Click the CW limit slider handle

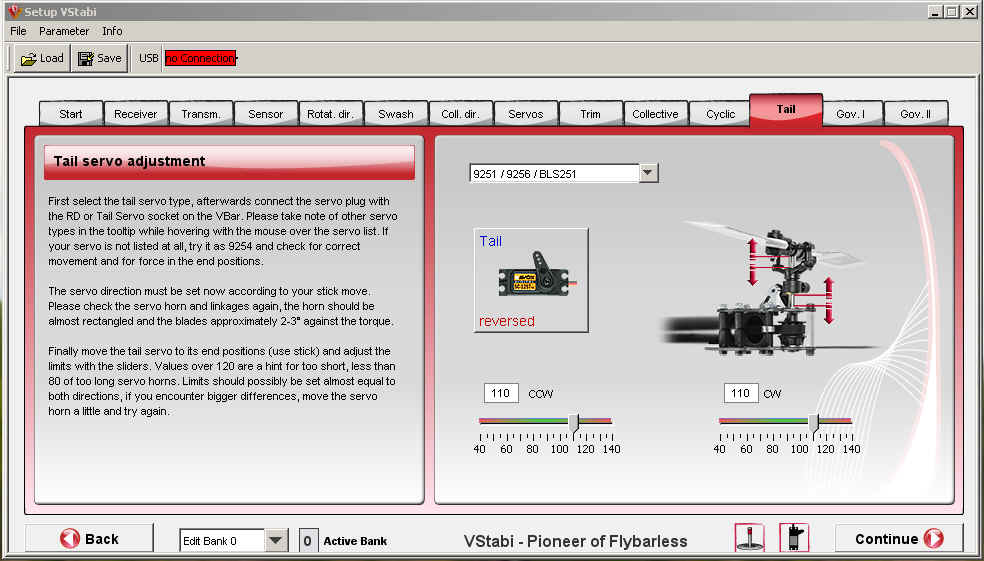click(x=813, y=424)
